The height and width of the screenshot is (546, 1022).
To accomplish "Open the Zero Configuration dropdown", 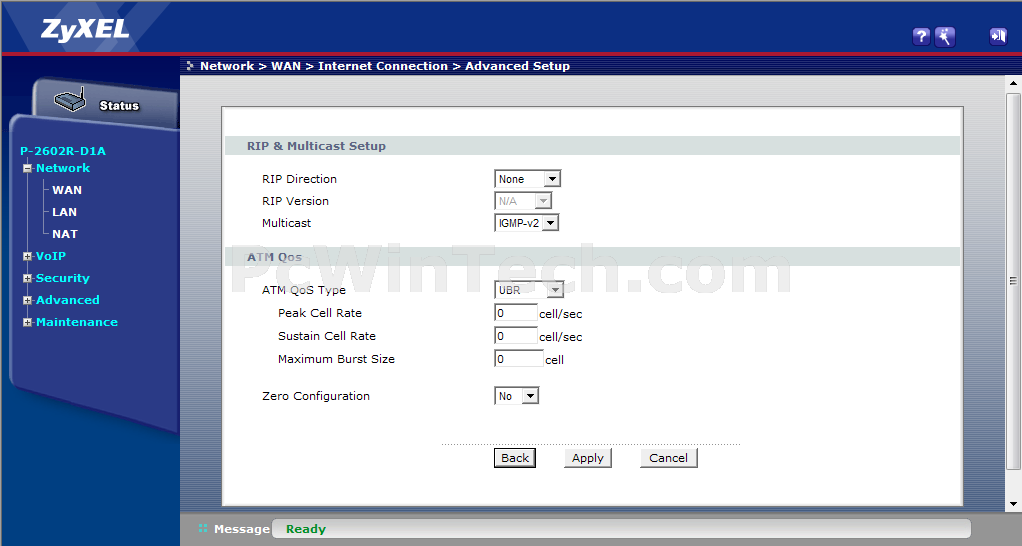I will coord(516,395).
